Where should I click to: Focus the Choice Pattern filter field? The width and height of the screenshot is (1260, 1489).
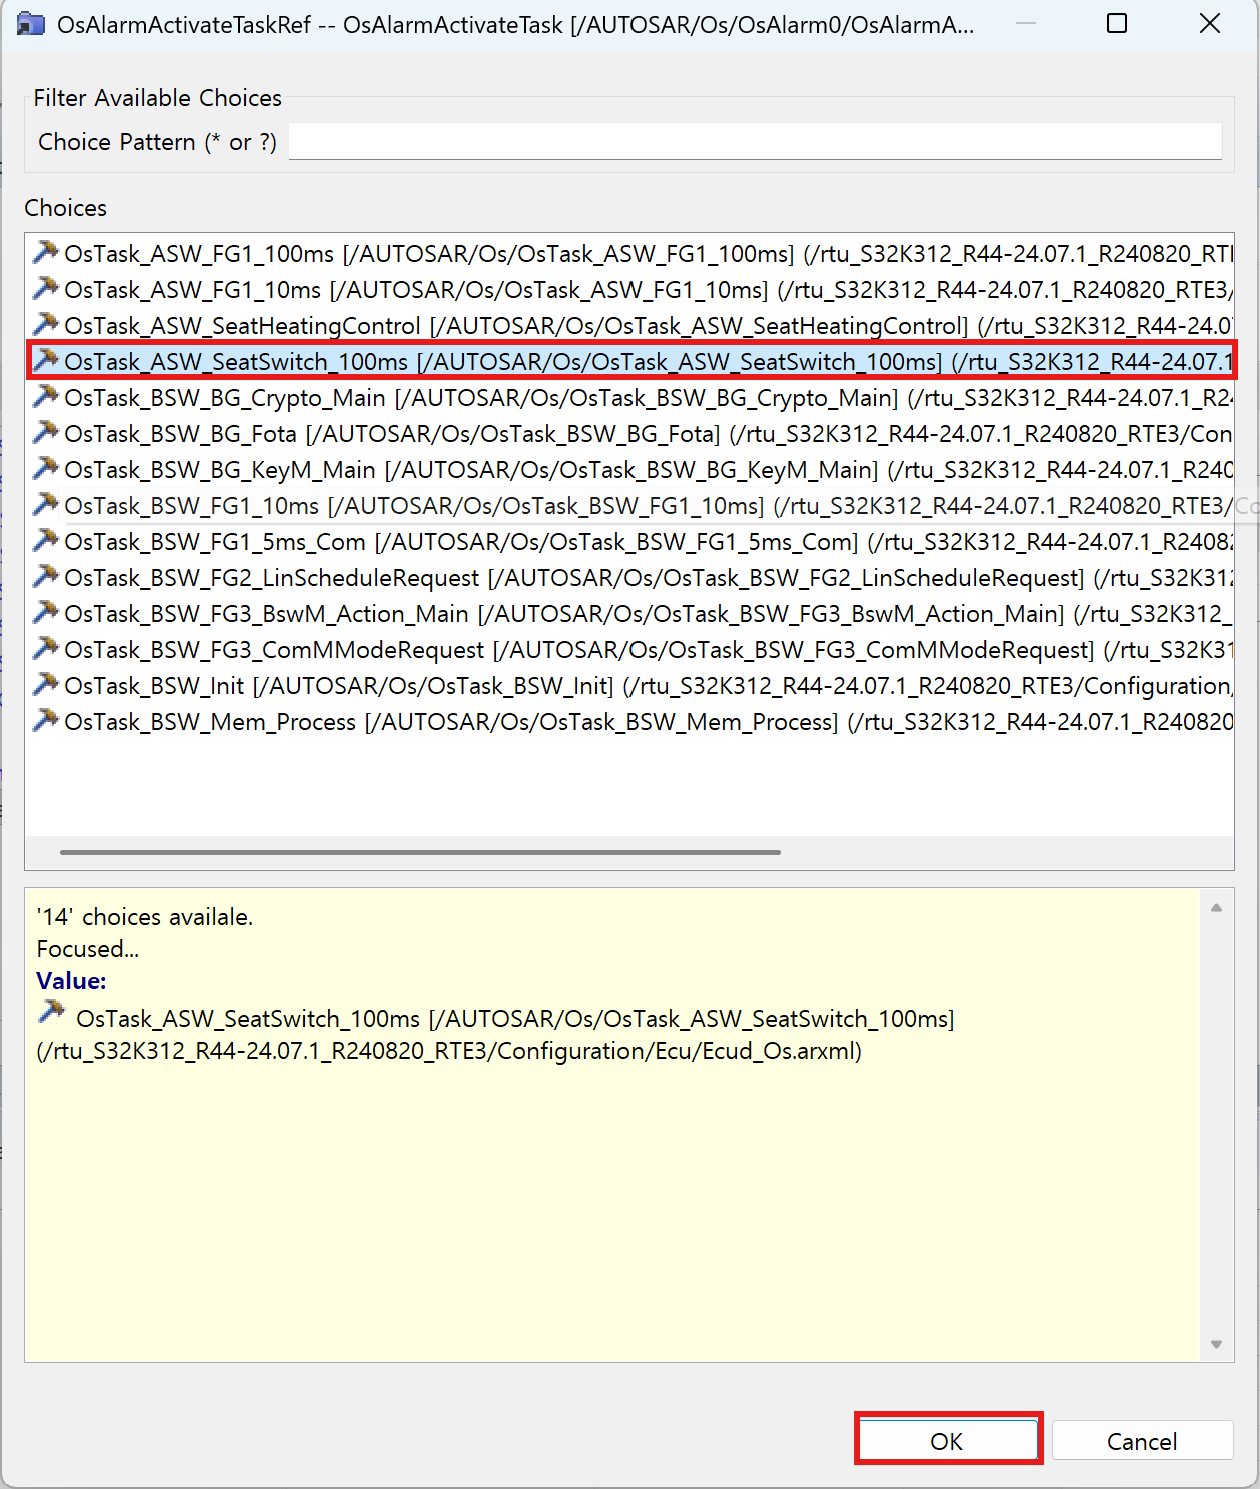point(755,141)
